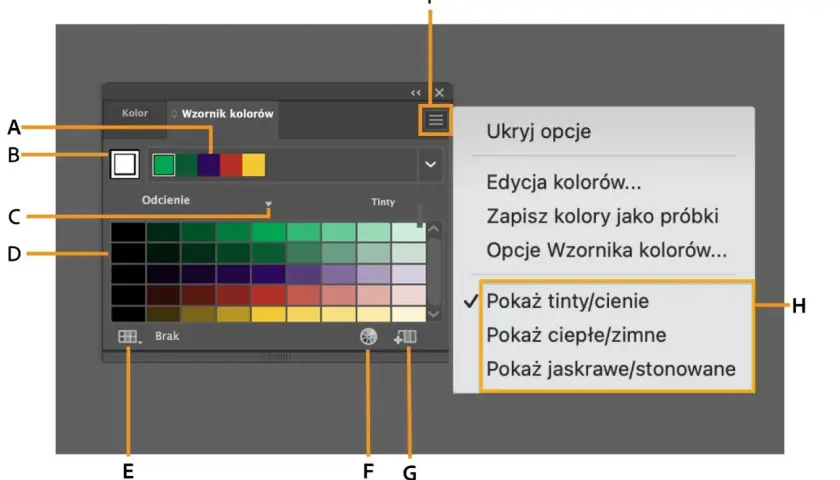
Task: Click the white base color swatch
Action: 124,164
